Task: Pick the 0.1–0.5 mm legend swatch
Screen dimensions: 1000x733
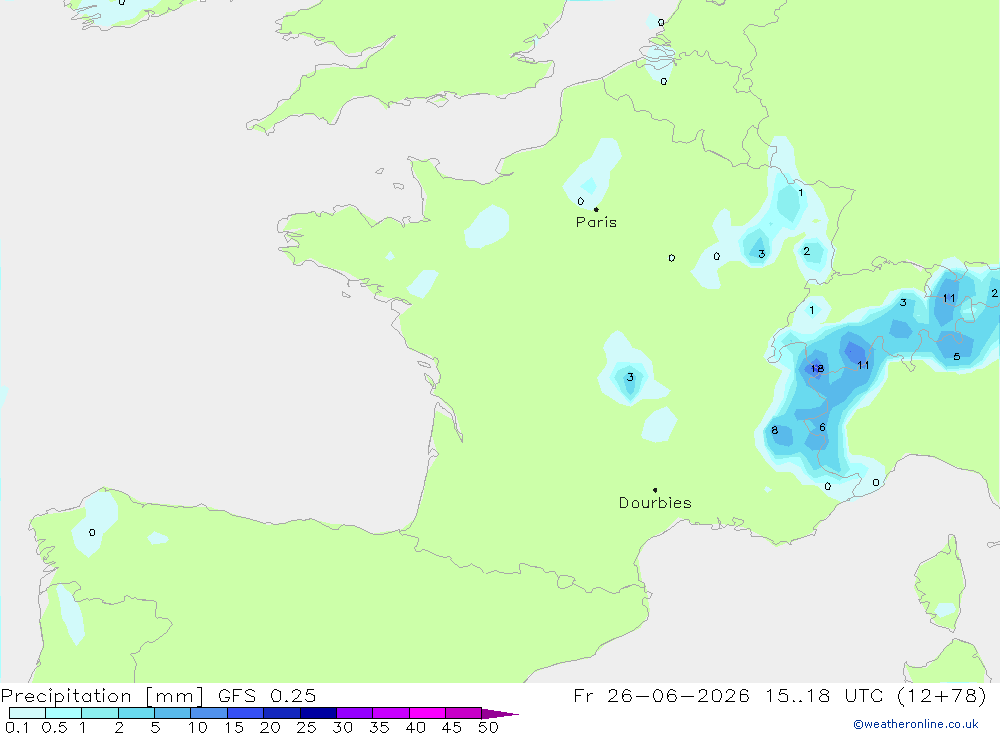Action: pos(27,713)
